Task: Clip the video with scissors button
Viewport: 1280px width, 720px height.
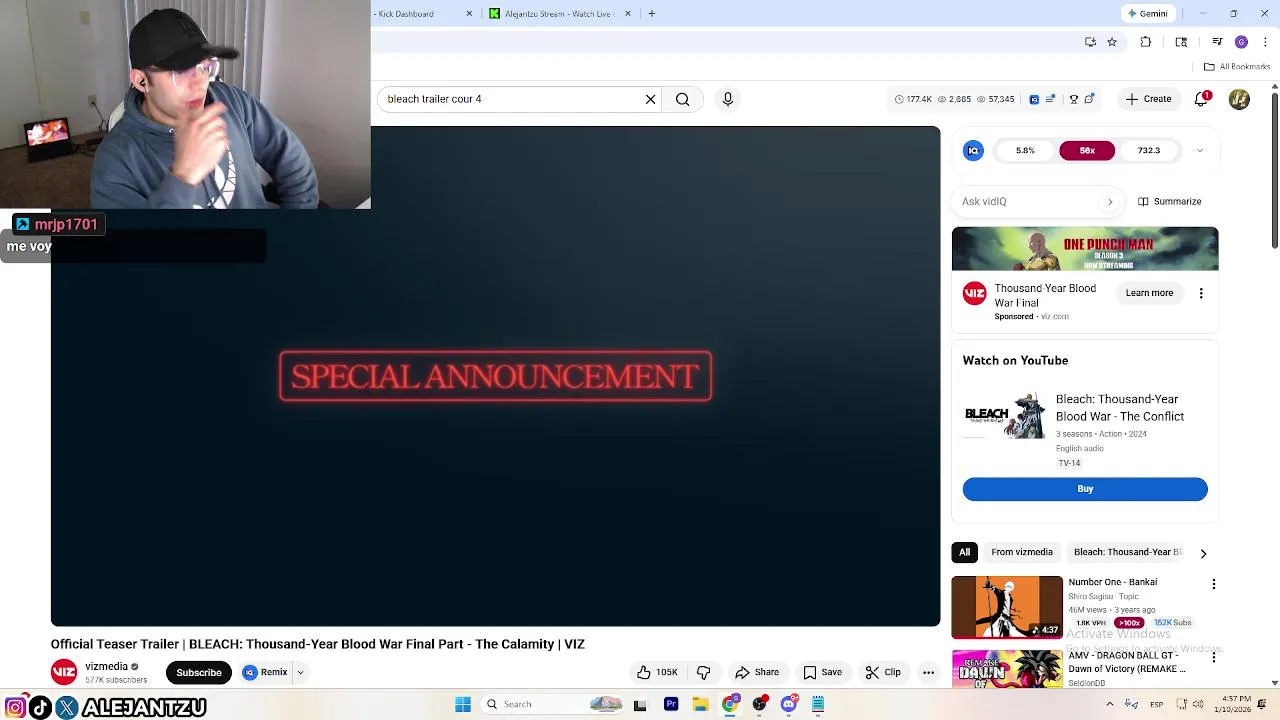Action: (x=883, y=673)
